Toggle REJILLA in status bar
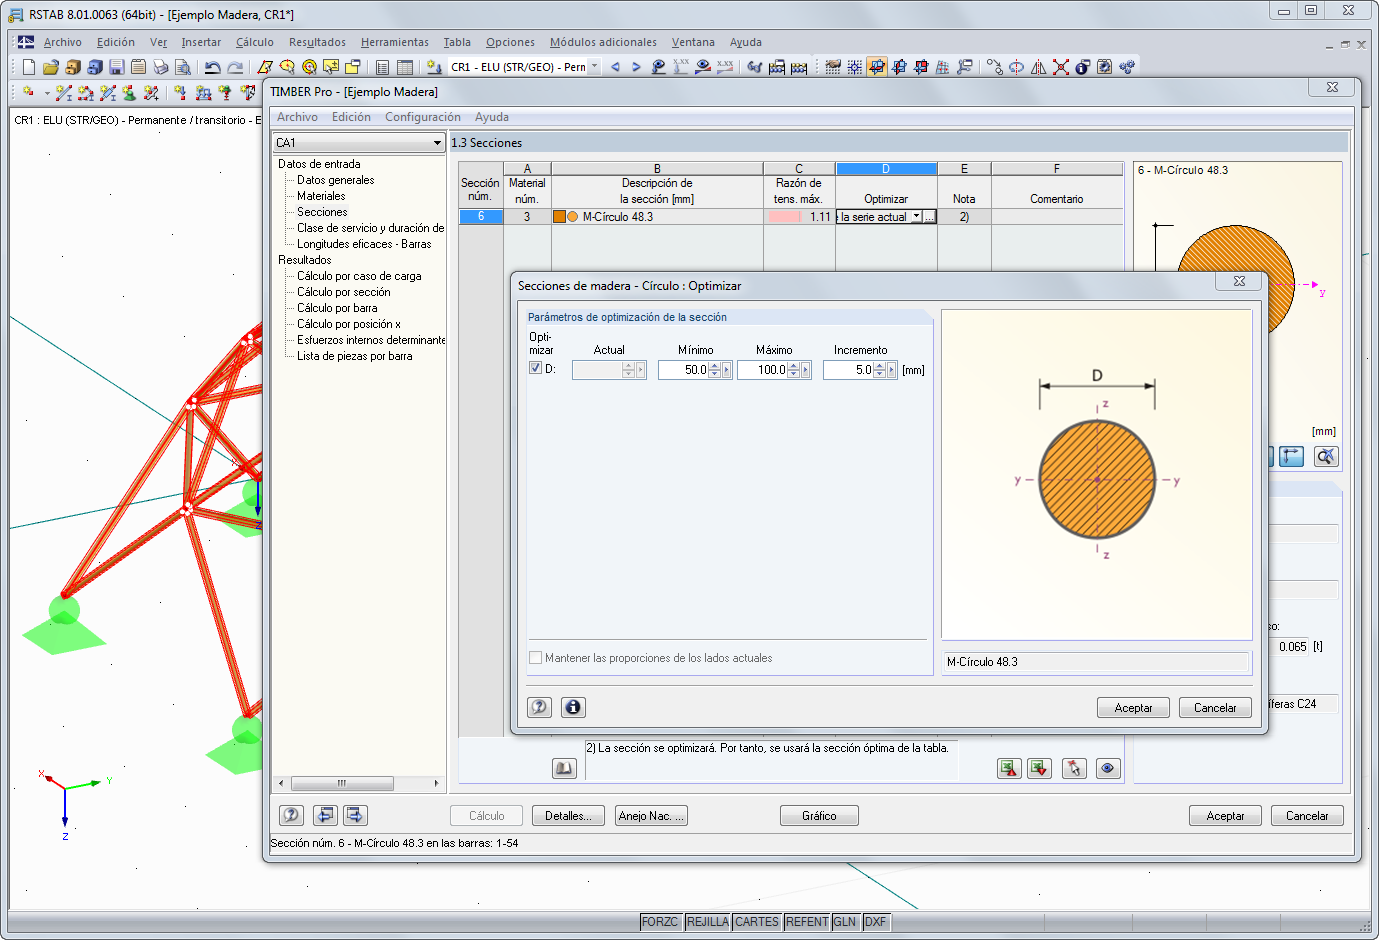The image size is (1379, 940). tap(708, 922)
